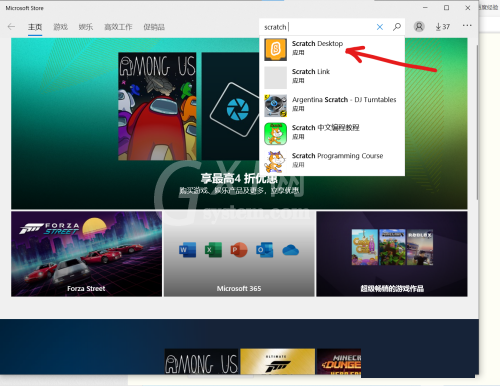This screenshot has height=386, width=500.
Task: Open the 高效工作 tab
Action: point(118,27)
